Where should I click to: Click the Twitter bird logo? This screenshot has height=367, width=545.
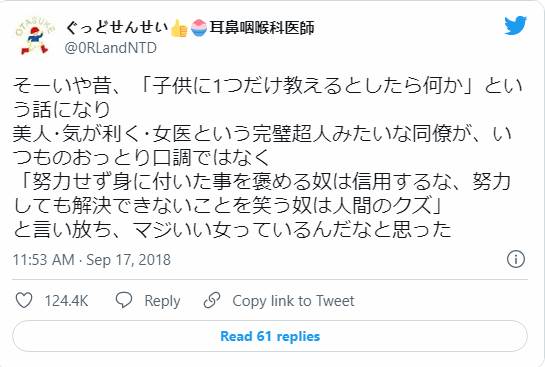click(x=515, y=25)
